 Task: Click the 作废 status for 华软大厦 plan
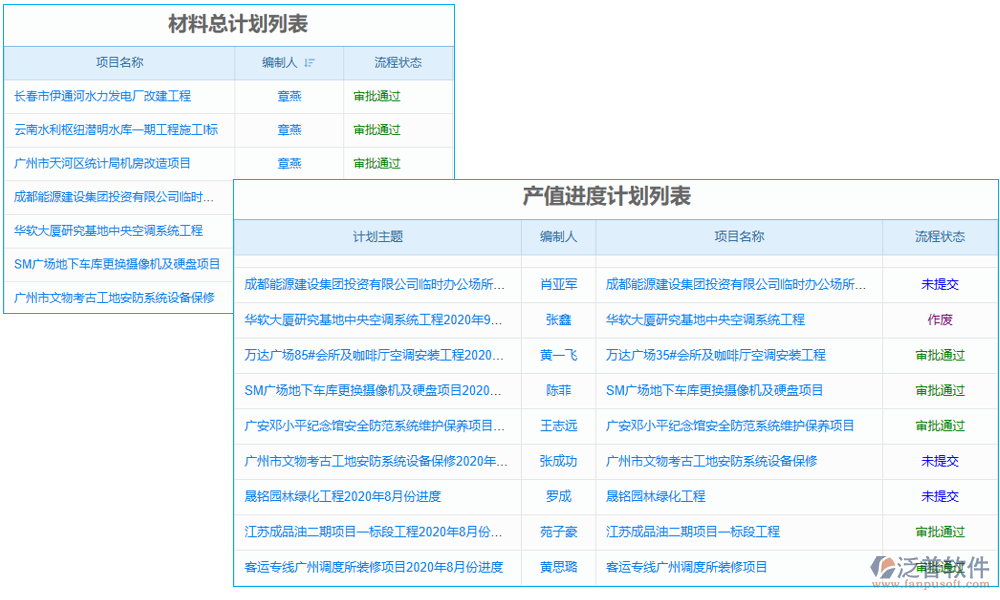[x=939, y=320]
